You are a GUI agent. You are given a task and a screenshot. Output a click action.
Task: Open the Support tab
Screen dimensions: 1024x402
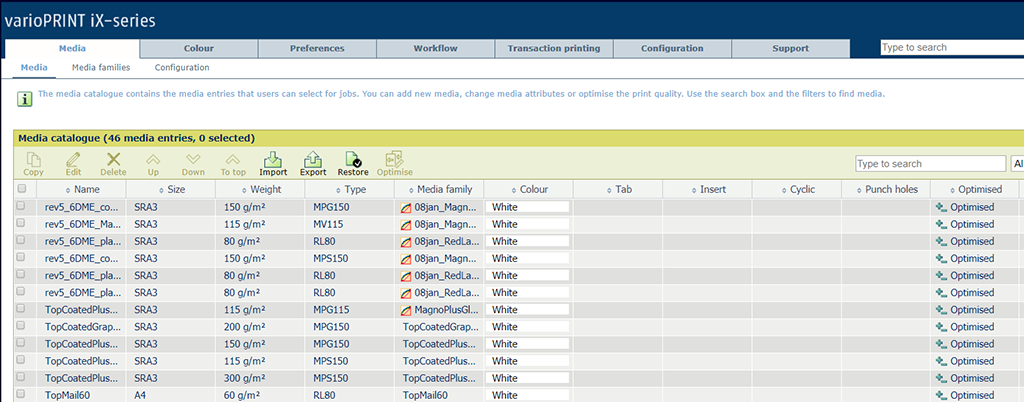tap(790, 48)
